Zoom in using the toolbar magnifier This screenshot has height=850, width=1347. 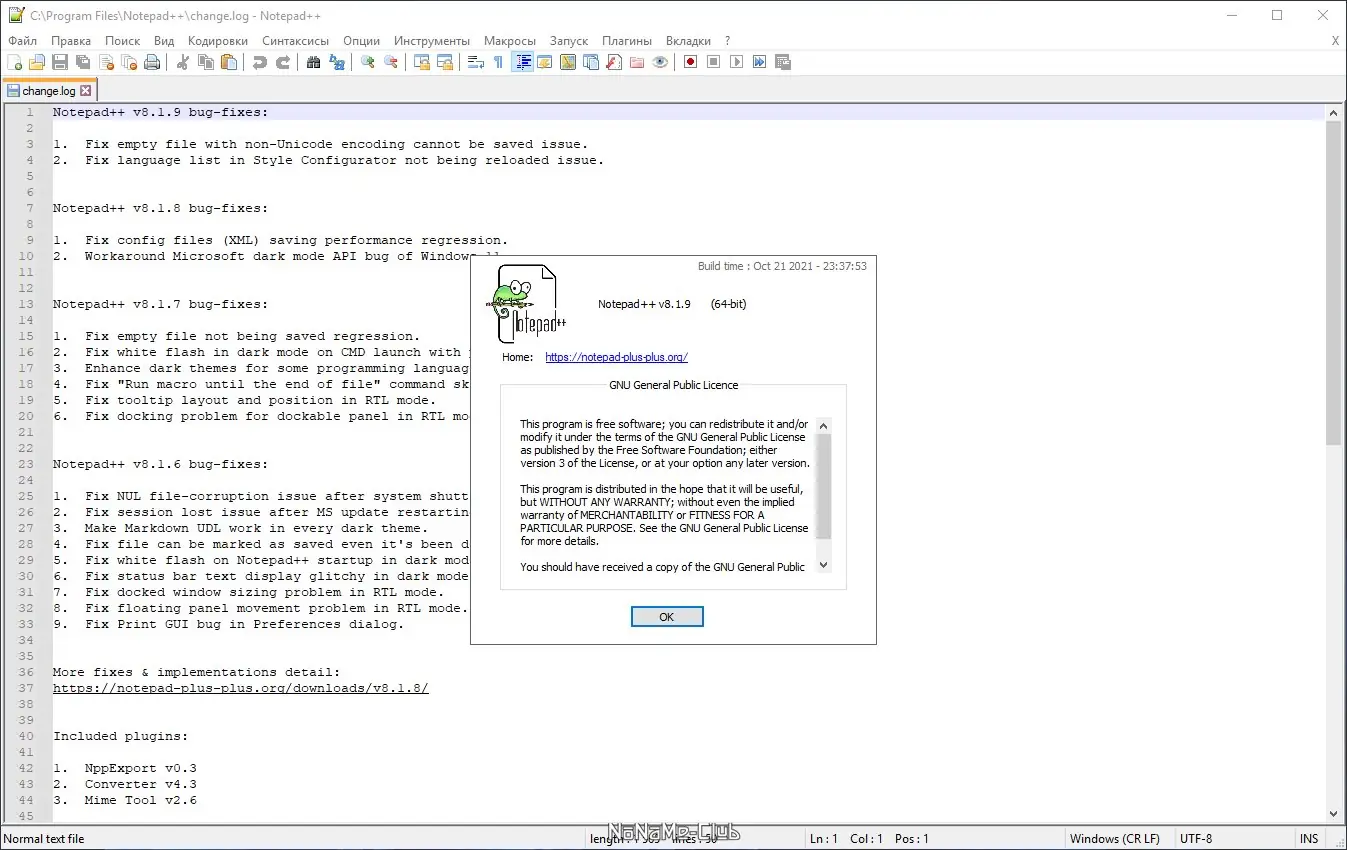368,62
